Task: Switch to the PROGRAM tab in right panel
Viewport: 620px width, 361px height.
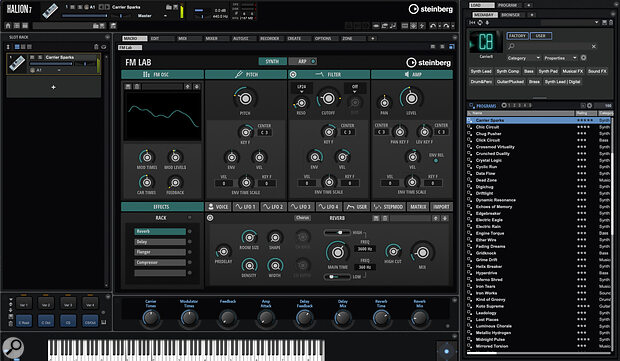Action: pos(507,5)
